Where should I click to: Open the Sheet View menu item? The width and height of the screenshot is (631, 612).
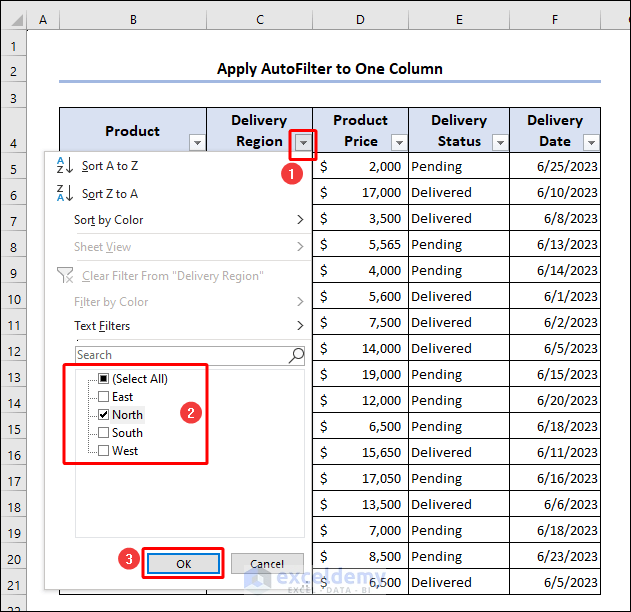point(178,247)
